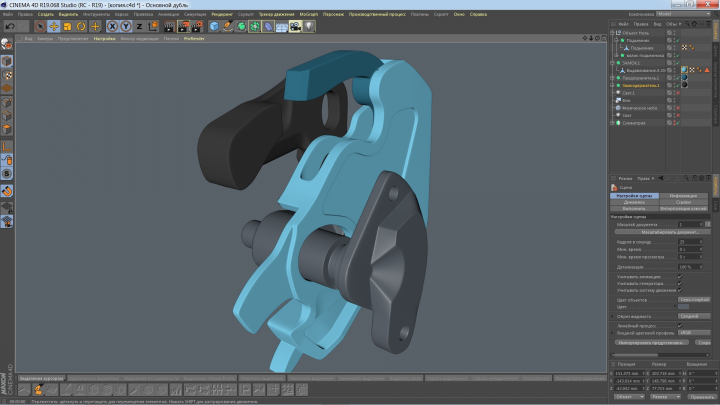Image resolution: width=720 pixels, height=405 pixels.
Task: Click the search magnifier in Object Manager
Action: 687,24
